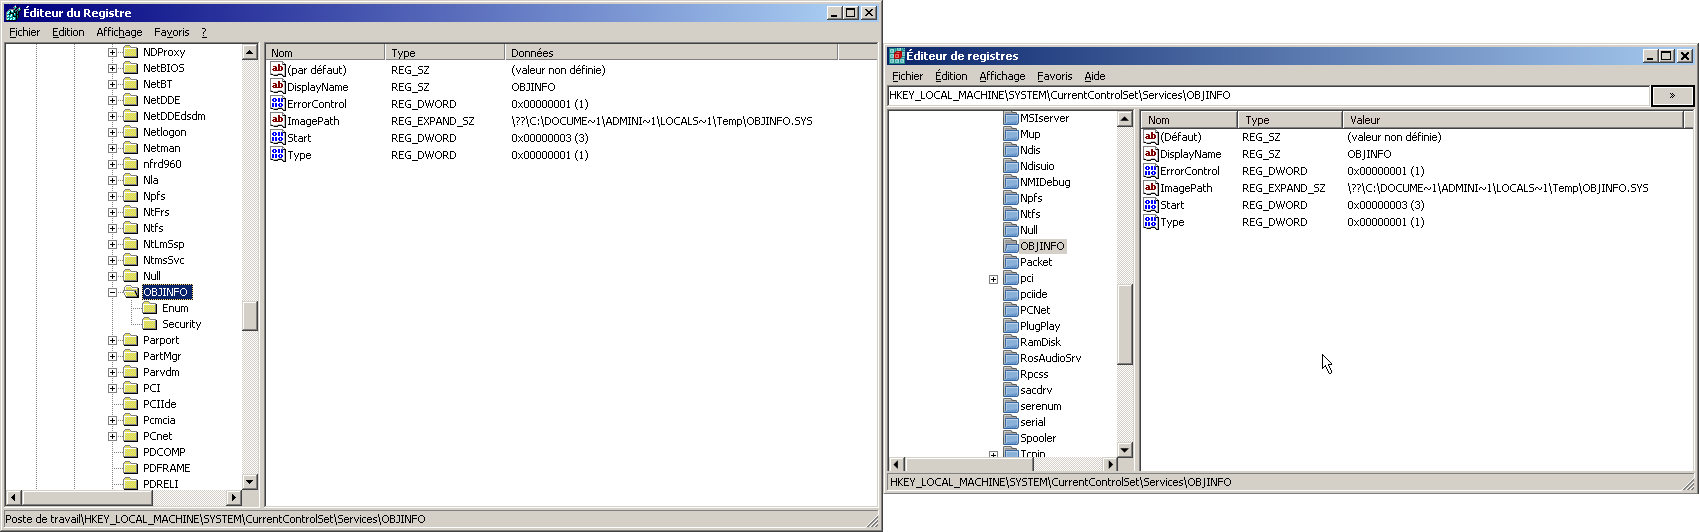Select the RamDisk key folder icon
This screenshot has height=532, width=1699.
[x=1011, y=342]
